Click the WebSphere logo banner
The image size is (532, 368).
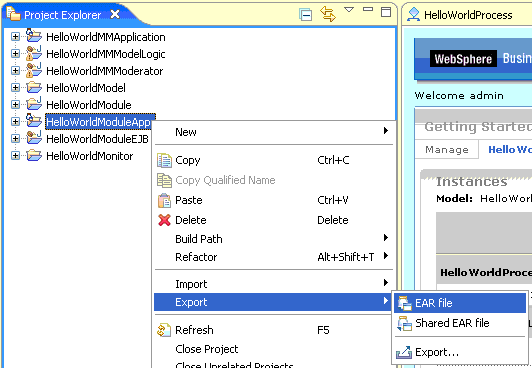pos(463,59)
